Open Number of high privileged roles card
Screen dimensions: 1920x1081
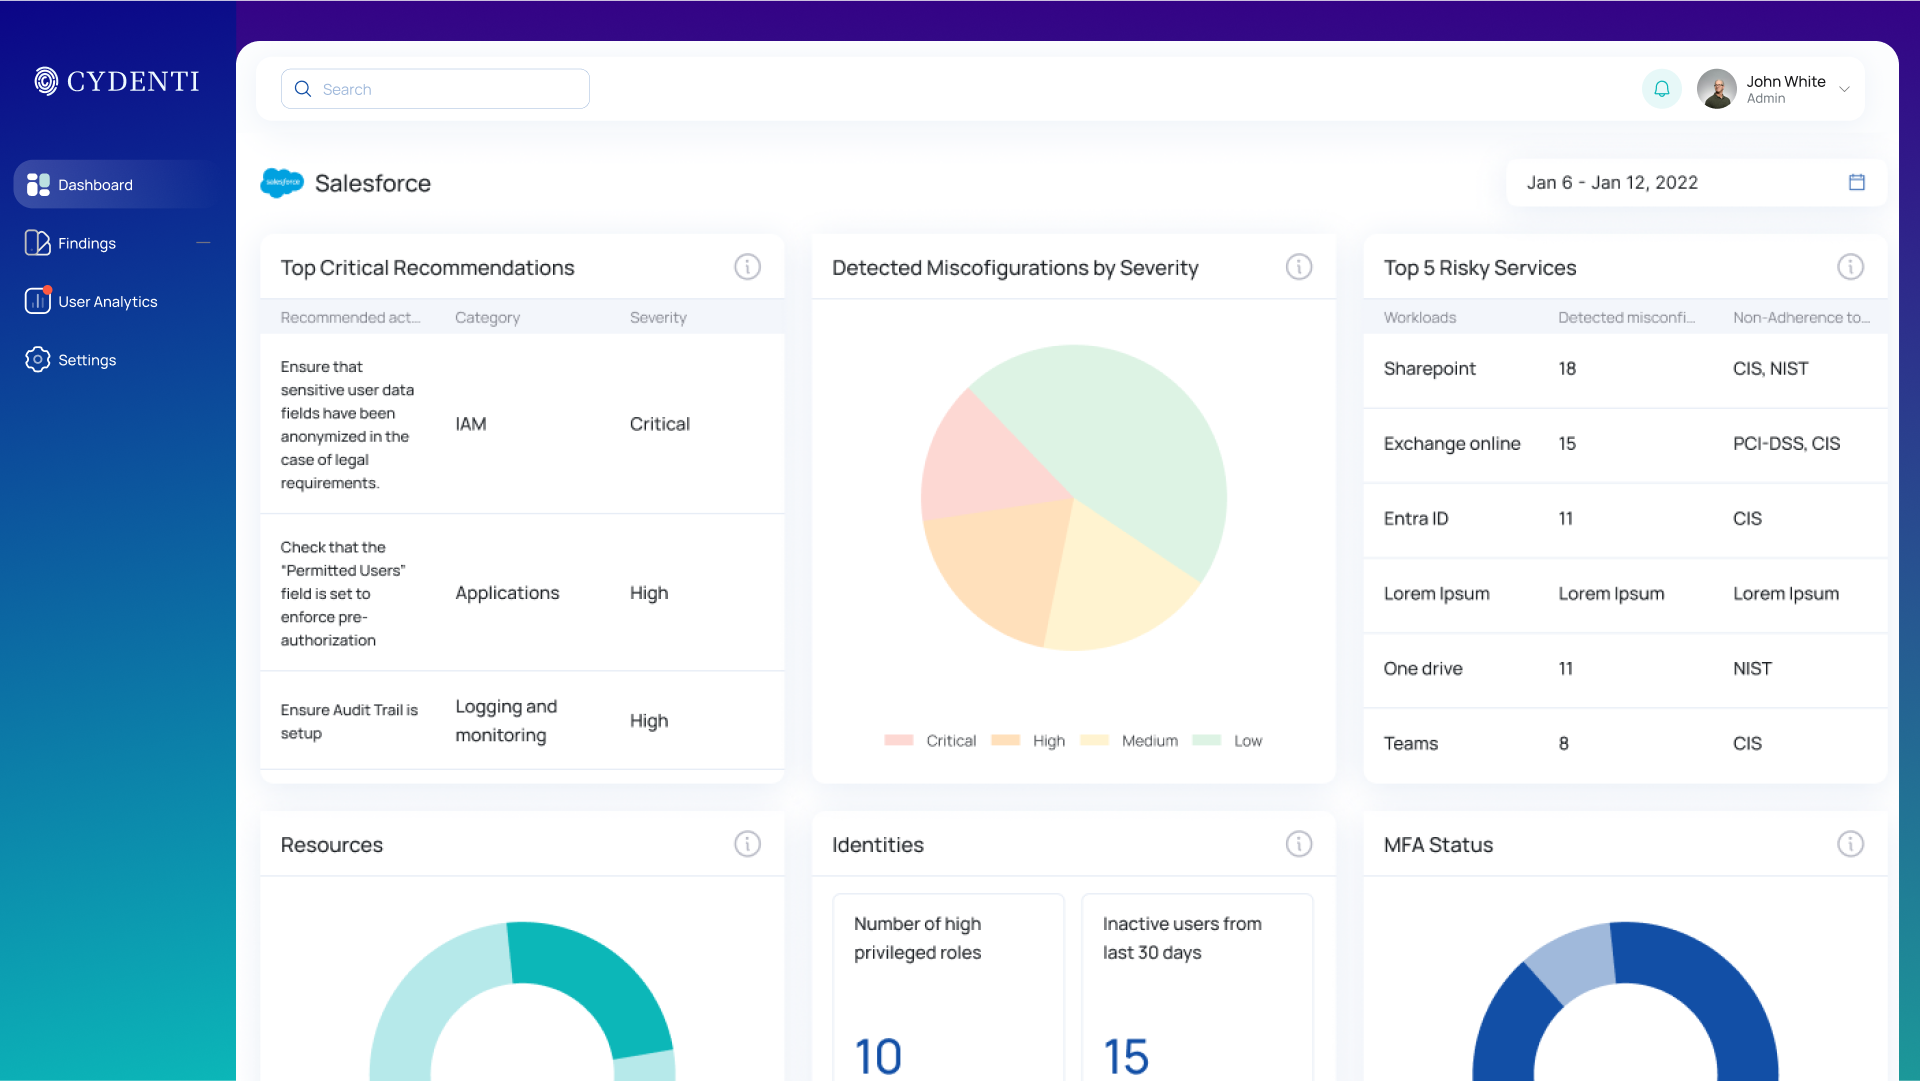click(948, 987)
